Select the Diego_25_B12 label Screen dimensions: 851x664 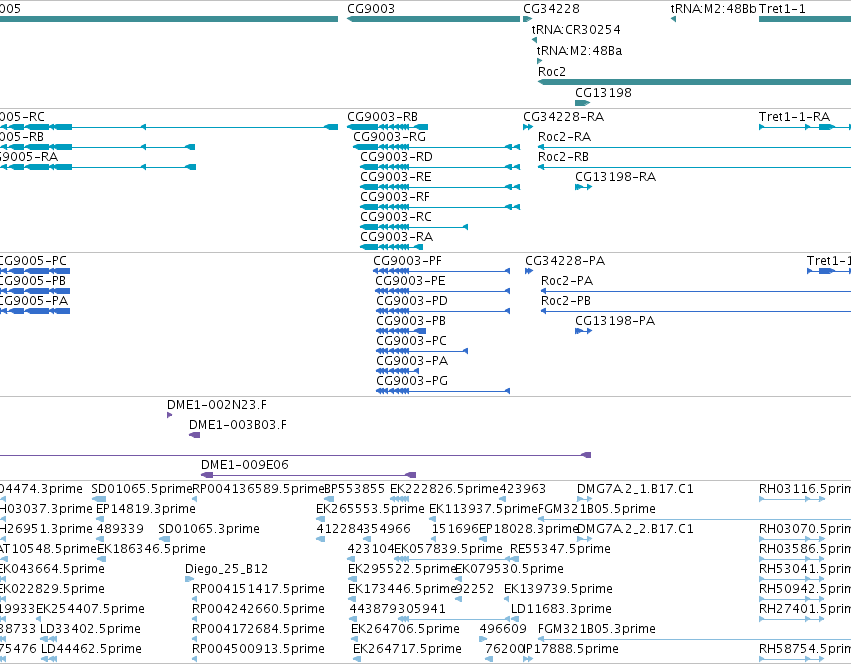(x=226, y=570)
